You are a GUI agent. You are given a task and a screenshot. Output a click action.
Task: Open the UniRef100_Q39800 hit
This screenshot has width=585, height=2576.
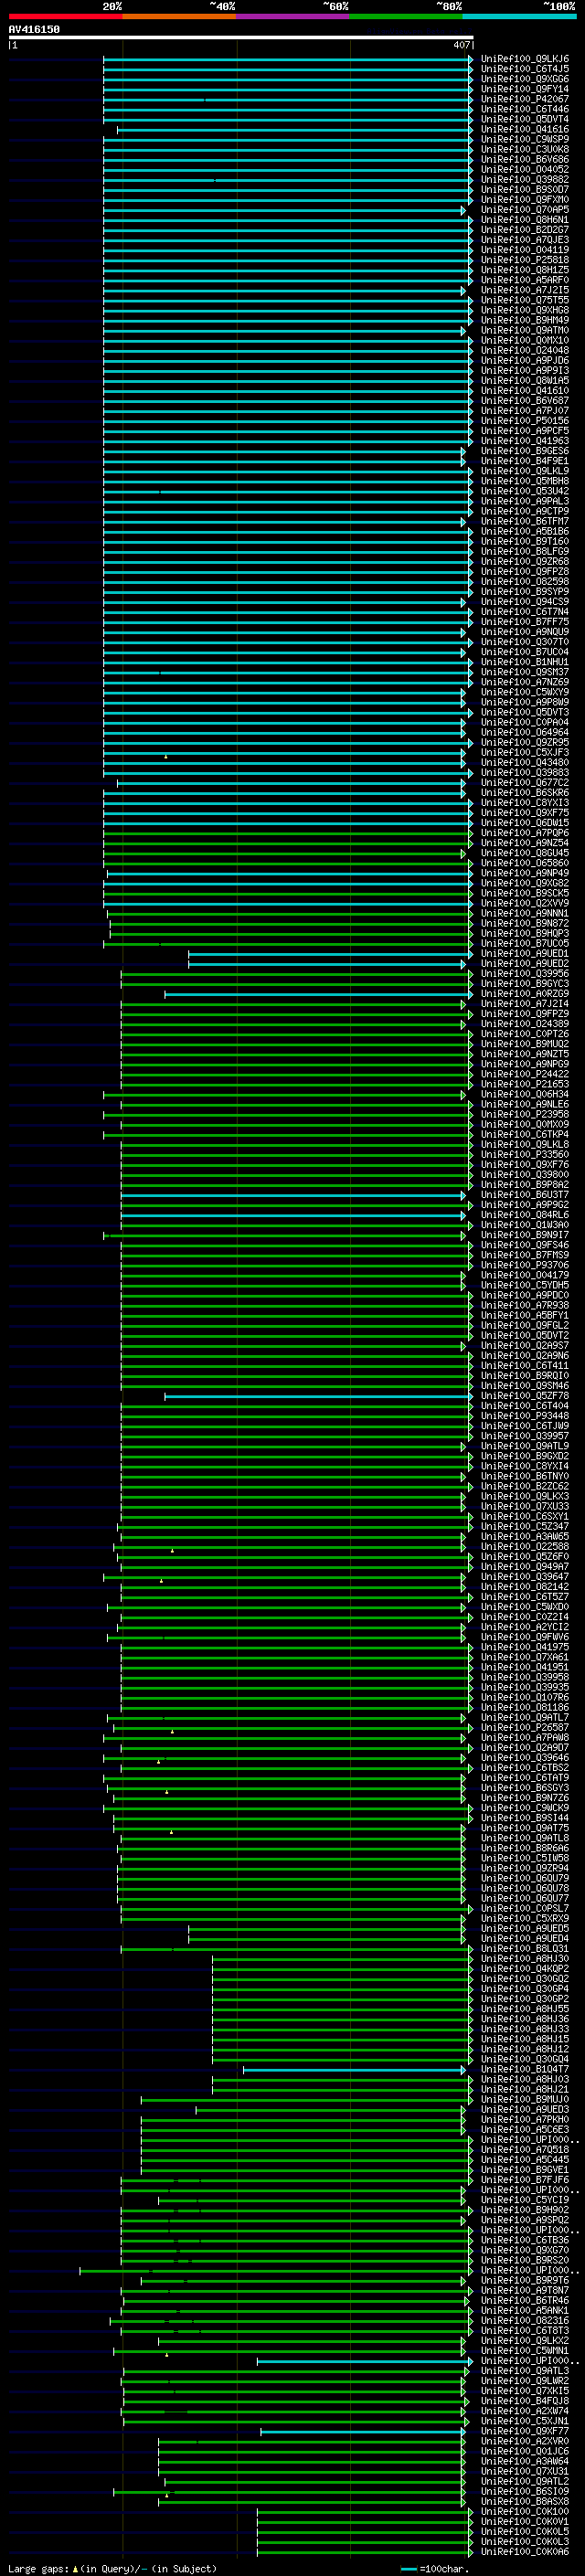click(524, 1175)
